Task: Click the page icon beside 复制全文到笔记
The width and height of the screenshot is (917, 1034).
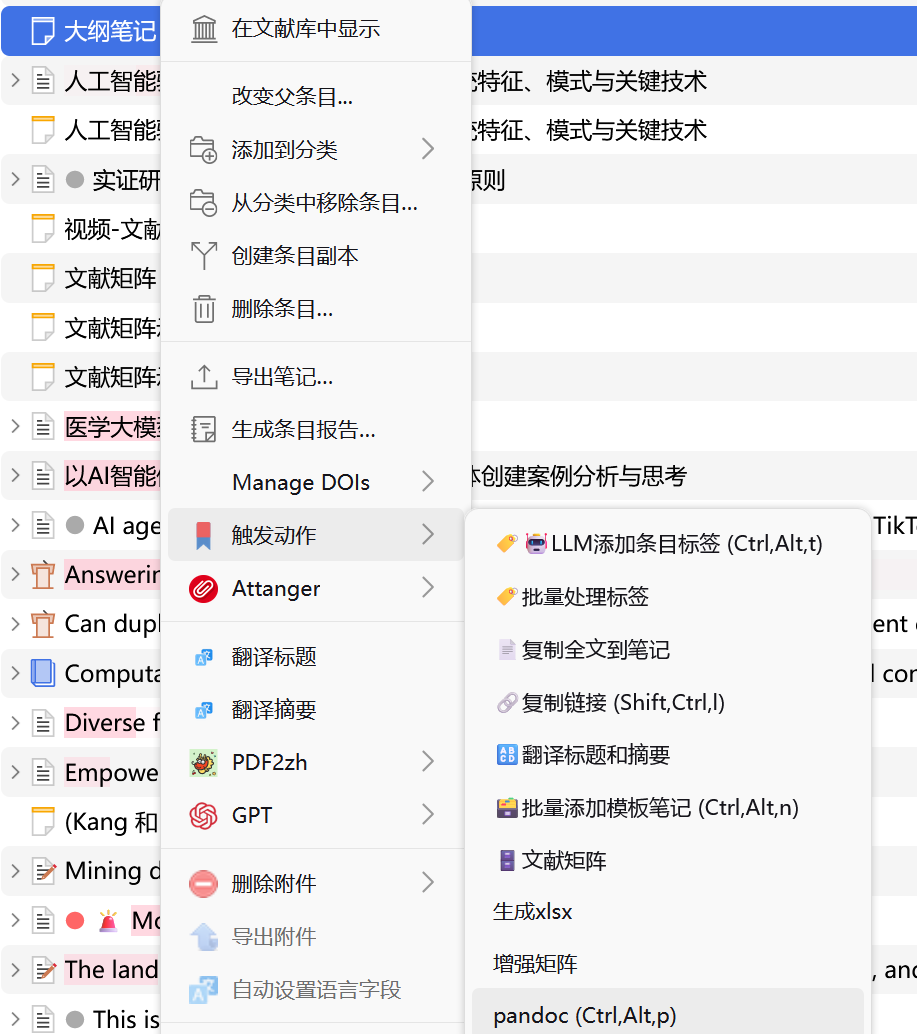Action: (507, 650)
